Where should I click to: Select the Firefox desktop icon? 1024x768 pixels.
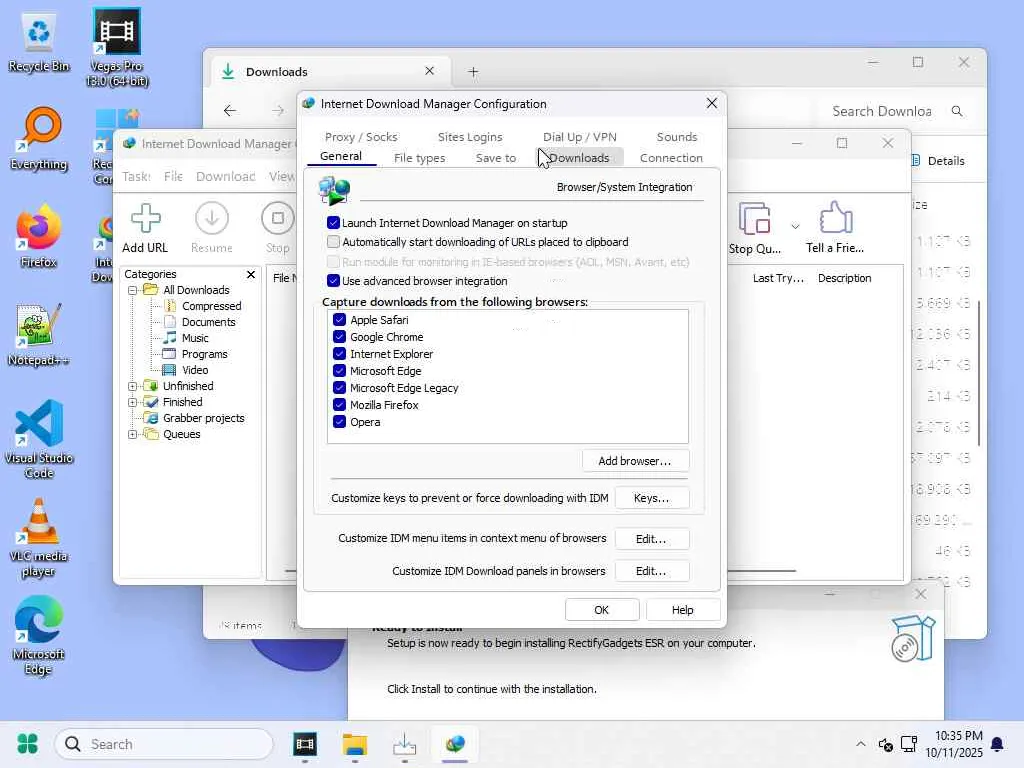[x=39, y=236]
